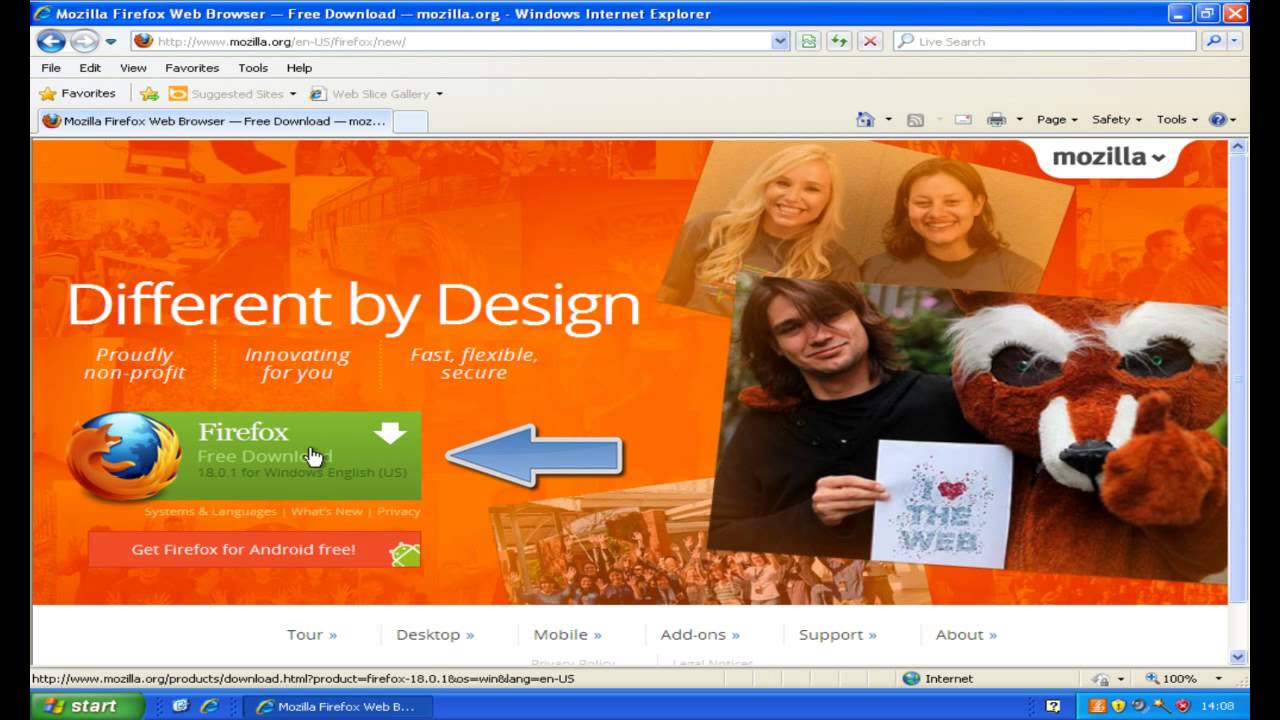Click the RSS feeds icon
This screenshot has height=720, width=1280.
[x=915, y=119]
